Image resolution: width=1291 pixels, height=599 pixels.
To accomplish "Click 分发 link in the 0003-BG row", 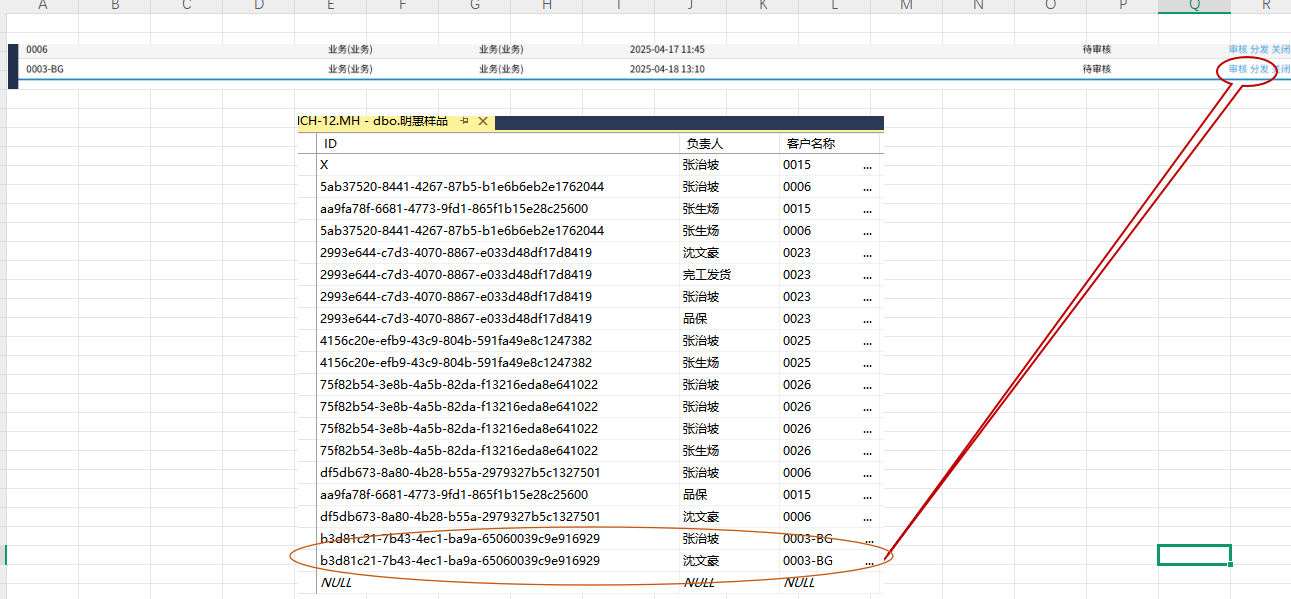I will [1259, 69].
